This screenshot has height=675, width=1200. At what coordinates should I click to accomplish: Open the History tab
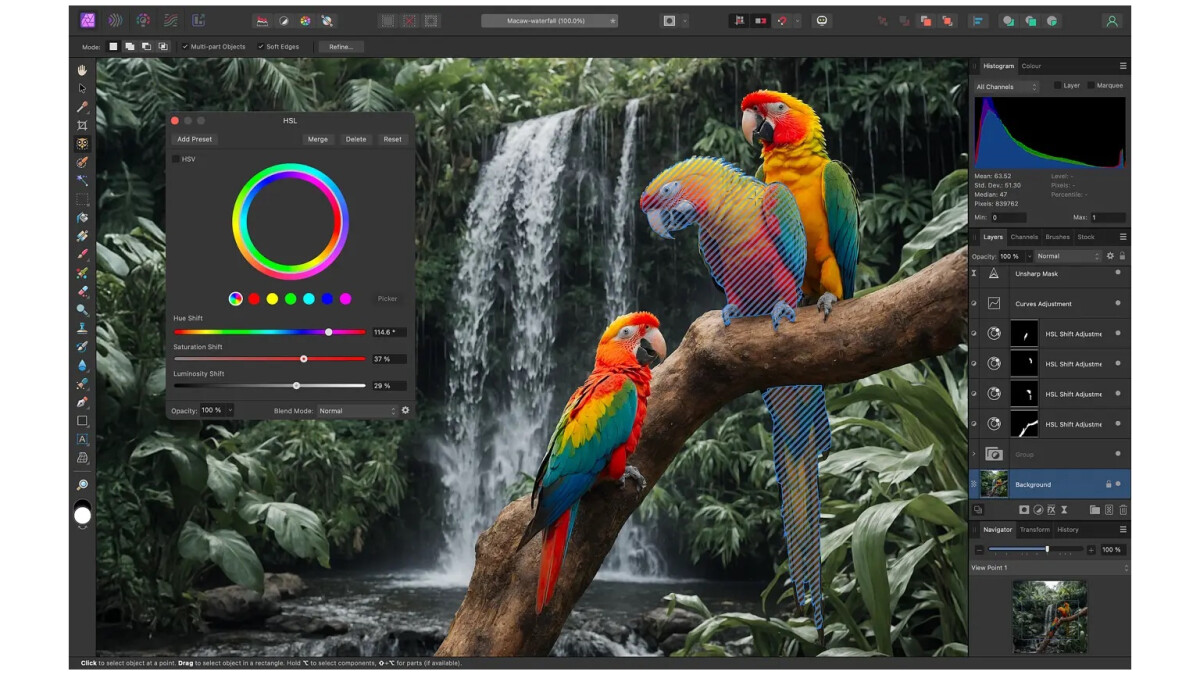[x=1068, y=529]
